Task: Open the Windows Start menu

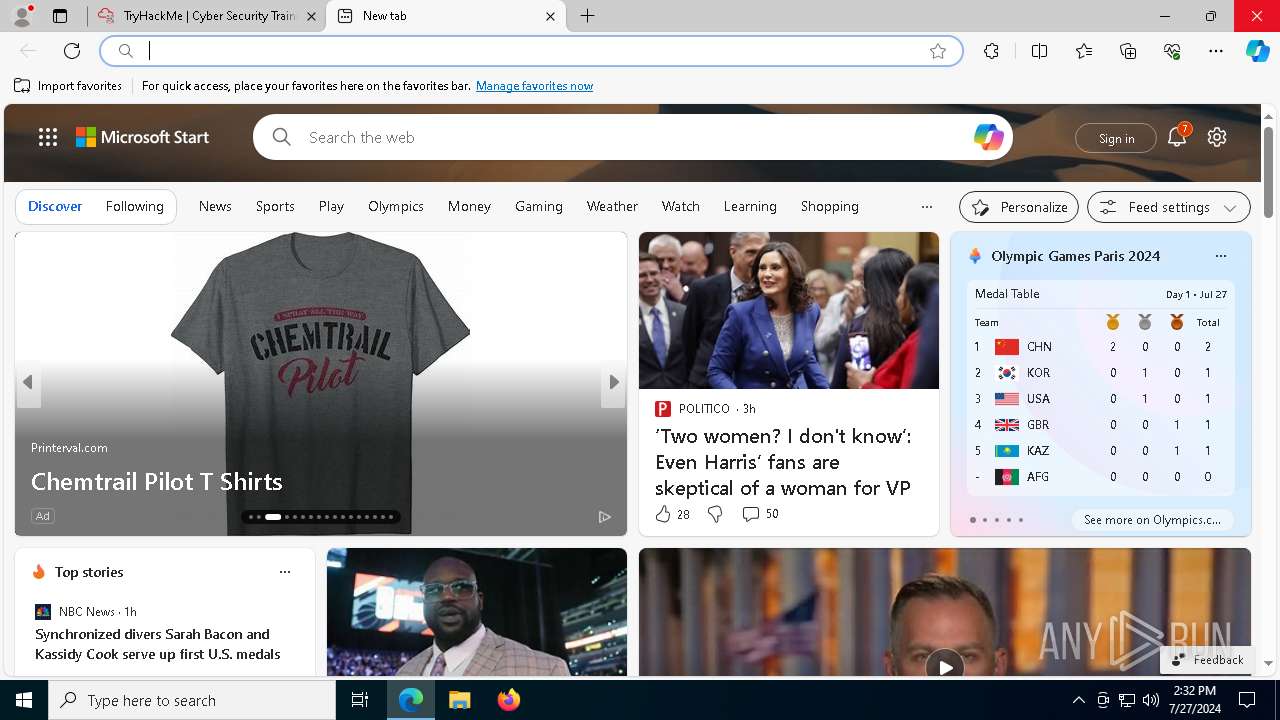Action: point(24,700)
